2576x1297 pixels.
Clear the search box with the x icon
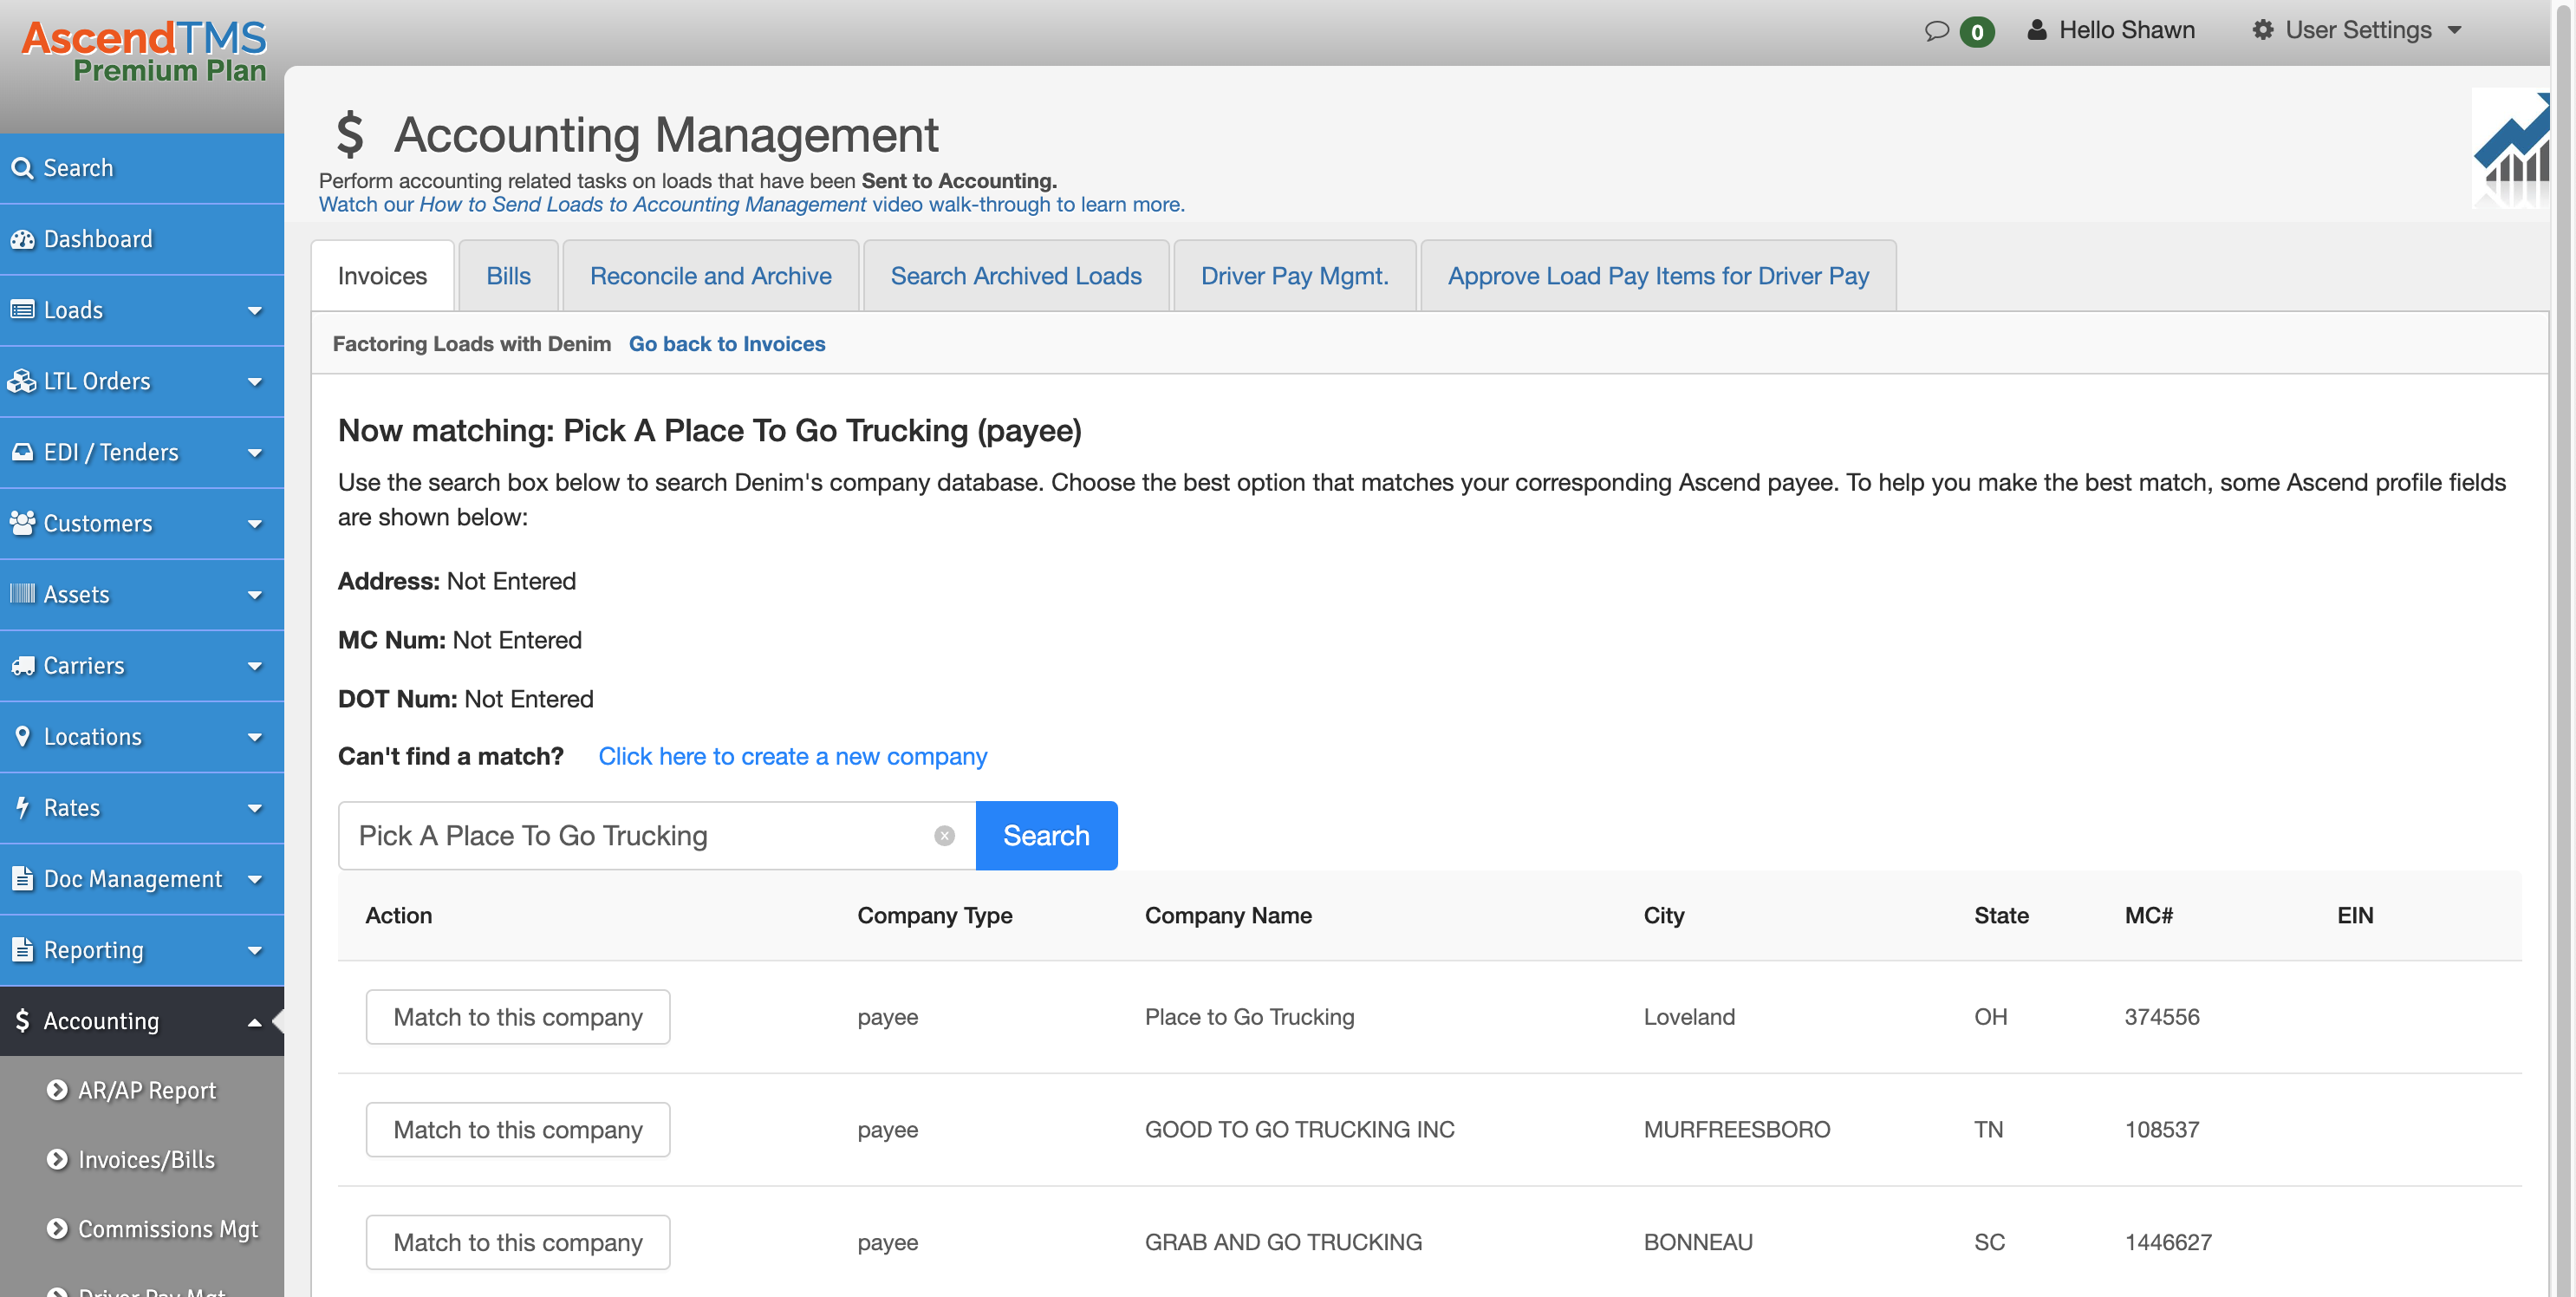[x=944, y=835]
